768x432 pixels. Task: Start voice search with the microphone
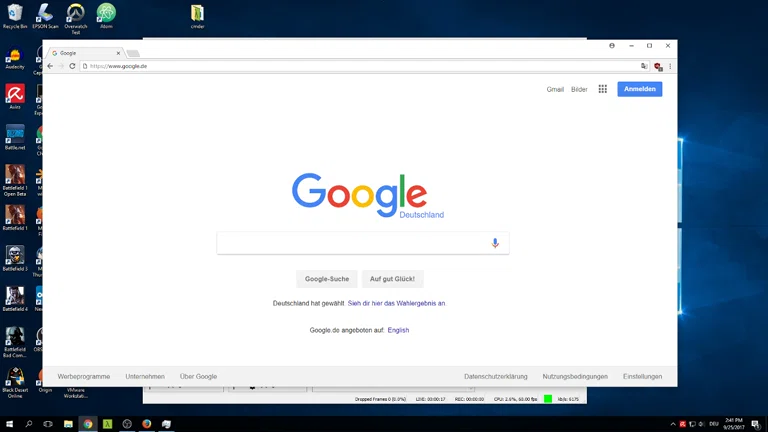pyautogui.click(x=495, y=243)
